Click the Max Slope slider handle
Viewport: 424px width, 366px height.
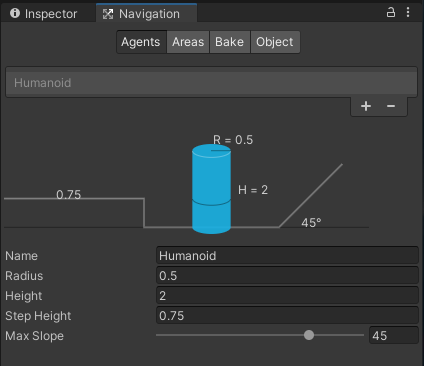click(309, 335)
